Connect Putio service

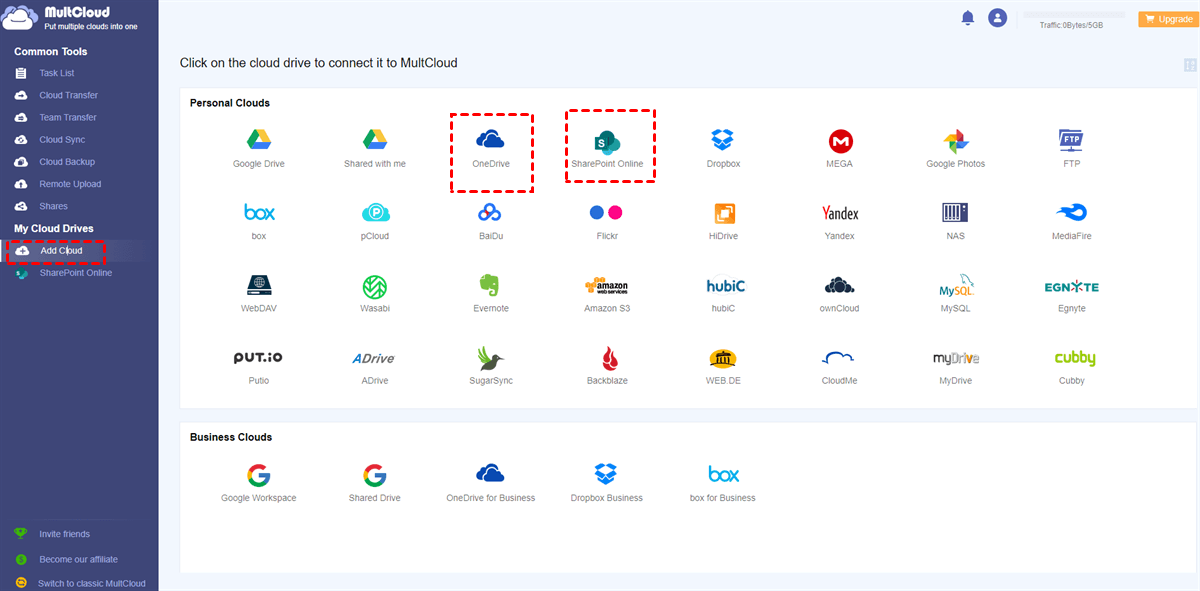[x=259, y=366]
